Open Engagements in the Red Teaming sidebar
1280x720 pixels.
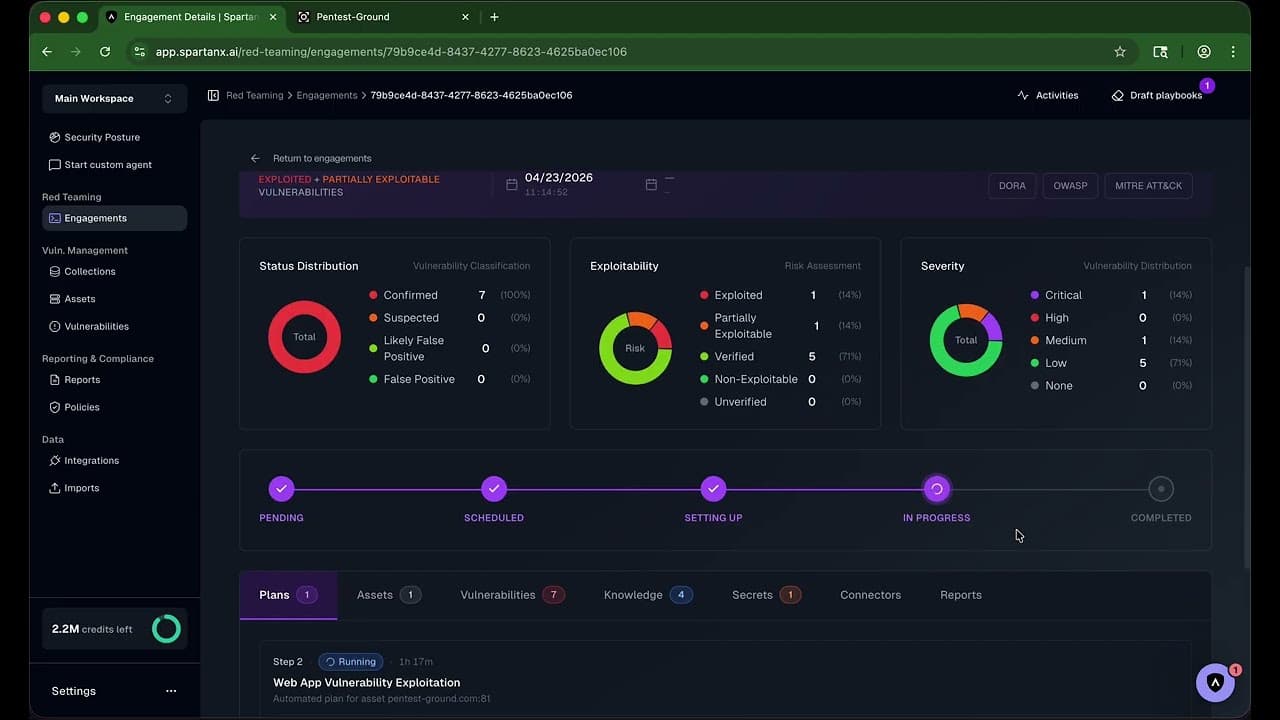(x=95, y=218)
